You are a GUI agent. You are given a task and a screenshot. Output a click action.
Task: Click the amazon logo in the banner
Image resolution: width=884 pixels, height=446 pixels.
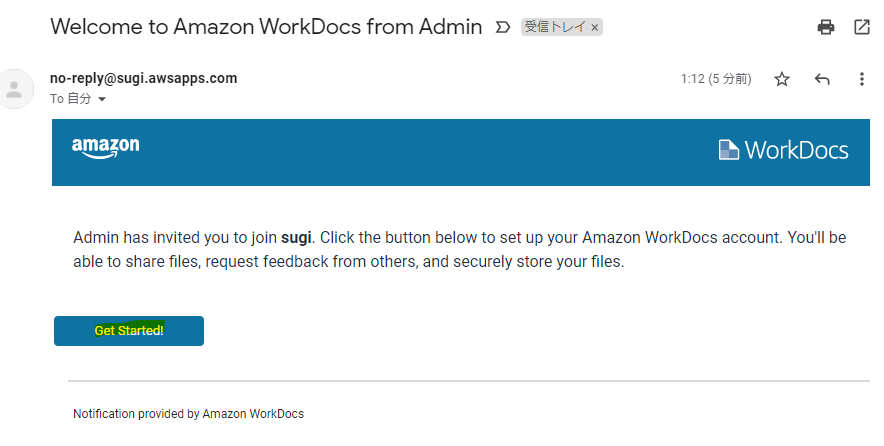pyautogui.click(x=105, y=148)
